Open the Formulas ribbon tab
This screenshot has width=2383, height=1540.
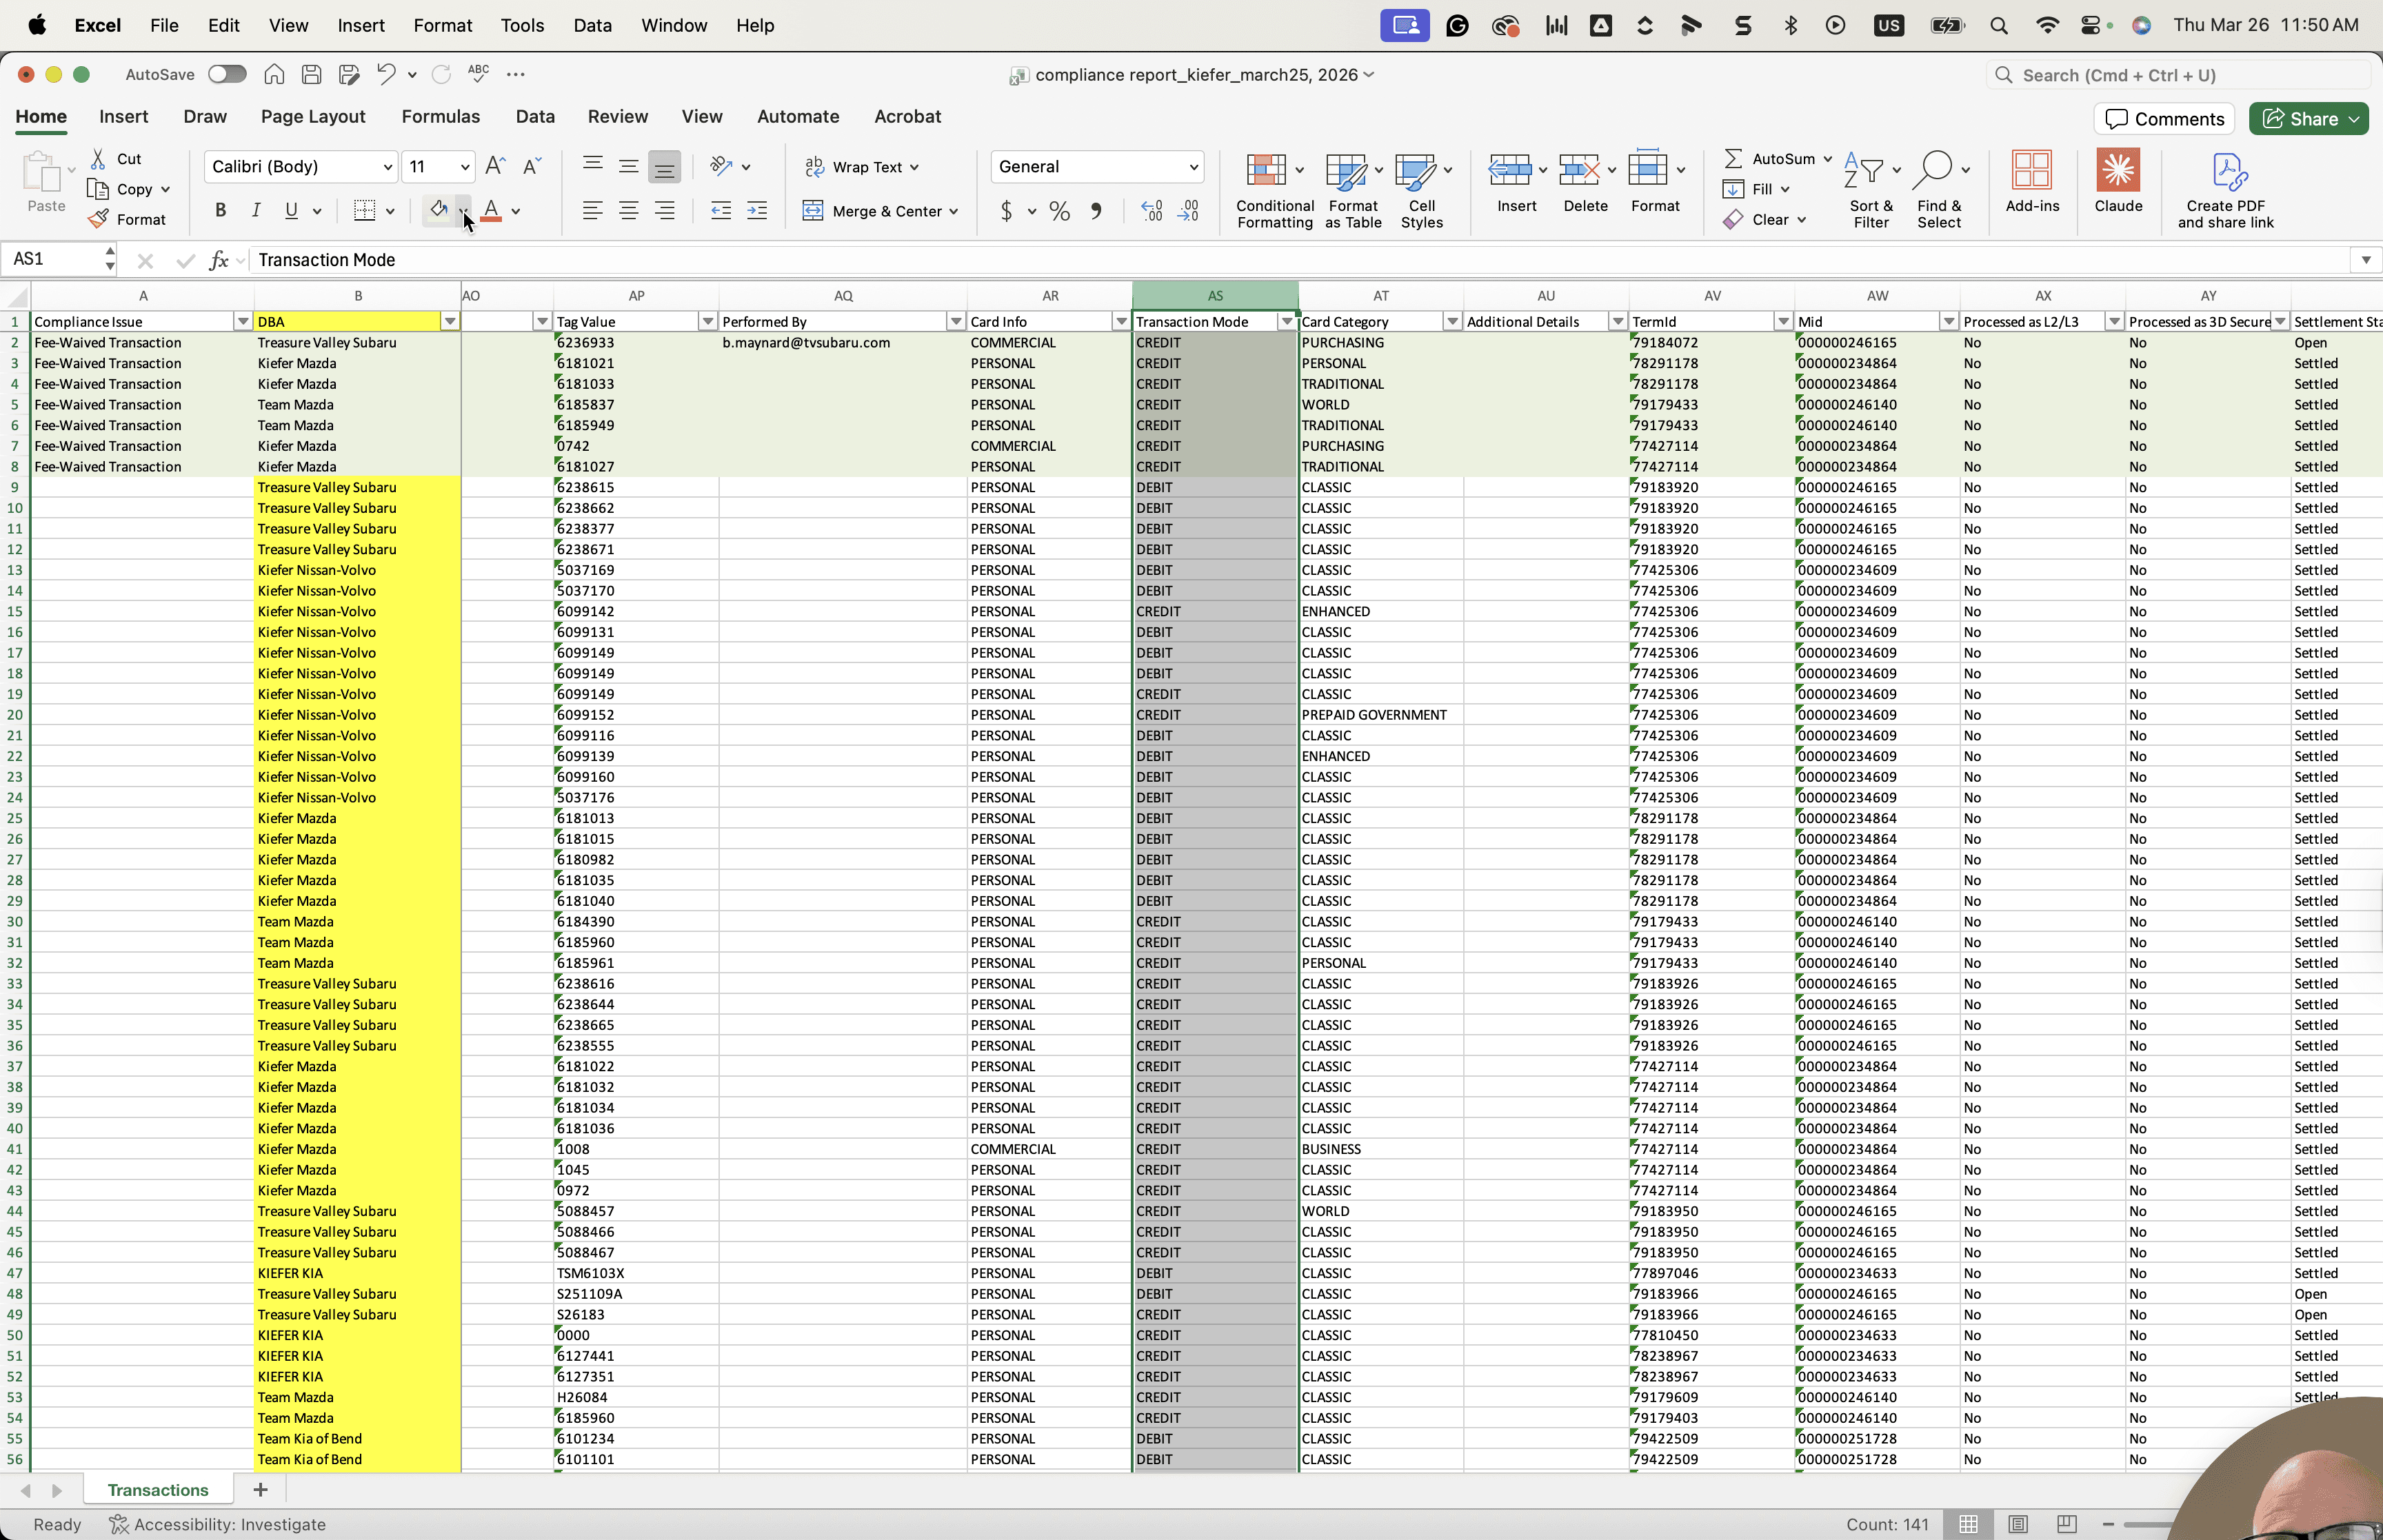(440, 117)
